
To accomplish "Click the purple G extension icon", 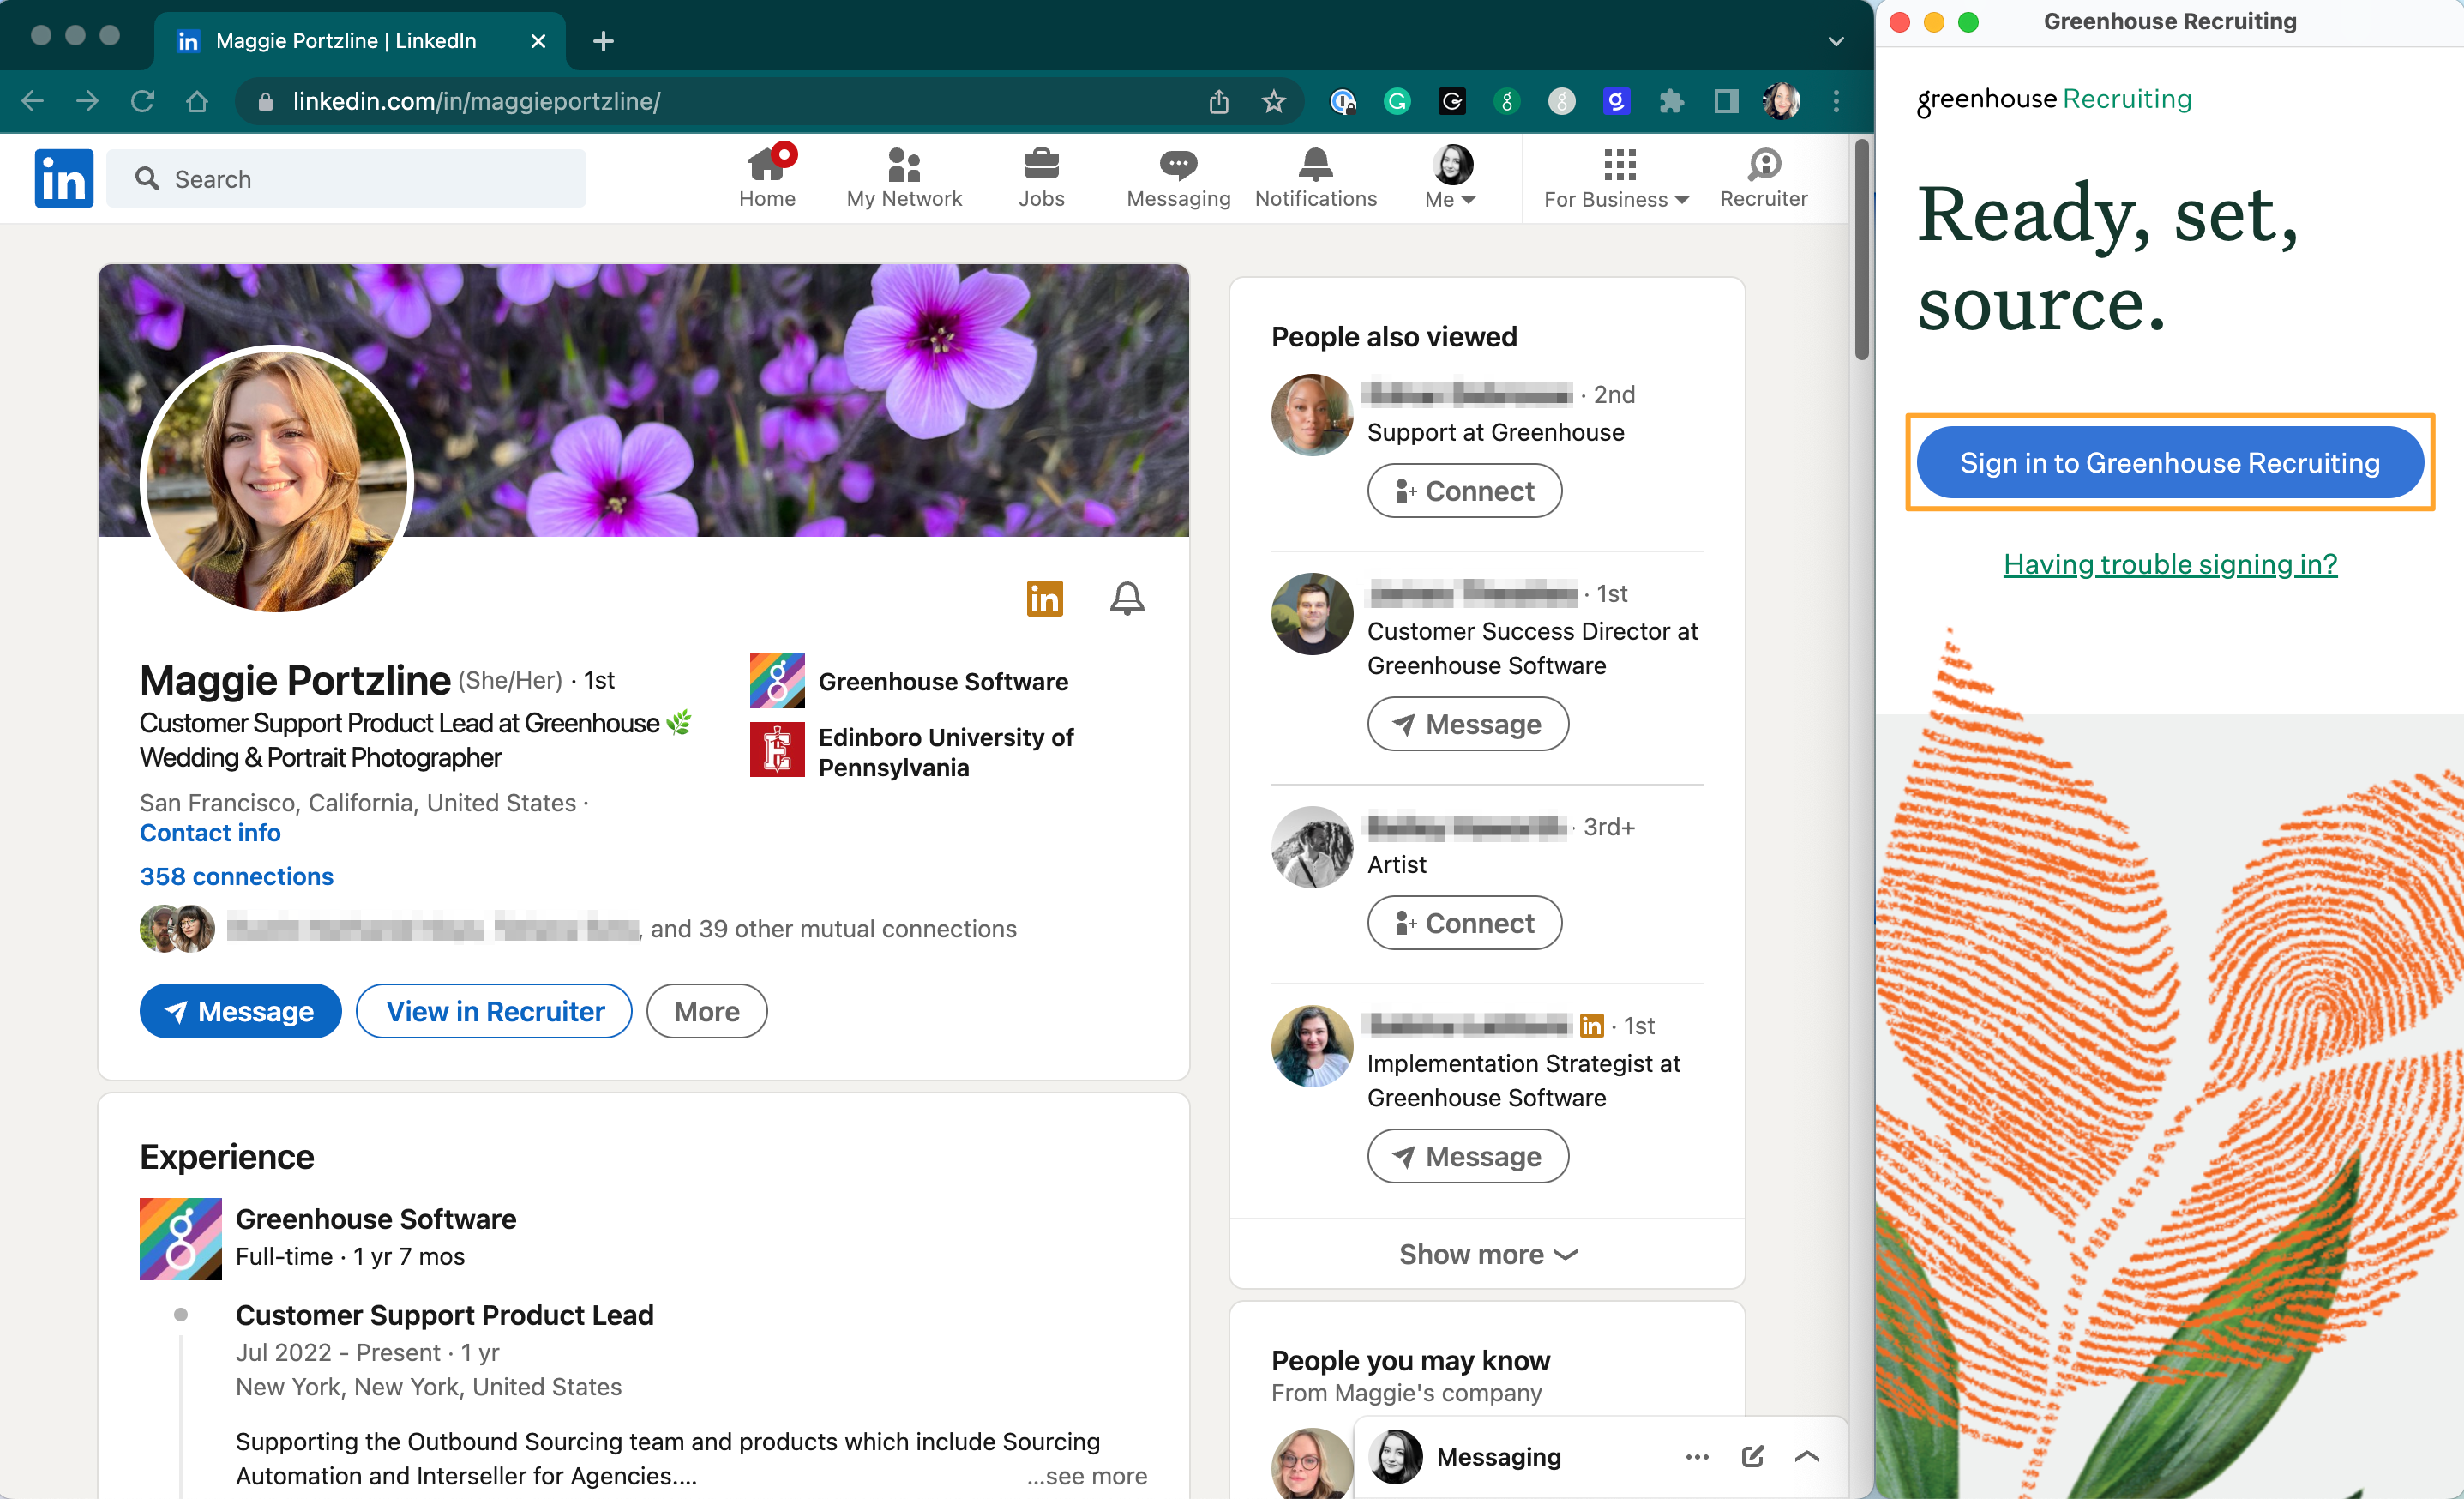I will pos(1616,101).
